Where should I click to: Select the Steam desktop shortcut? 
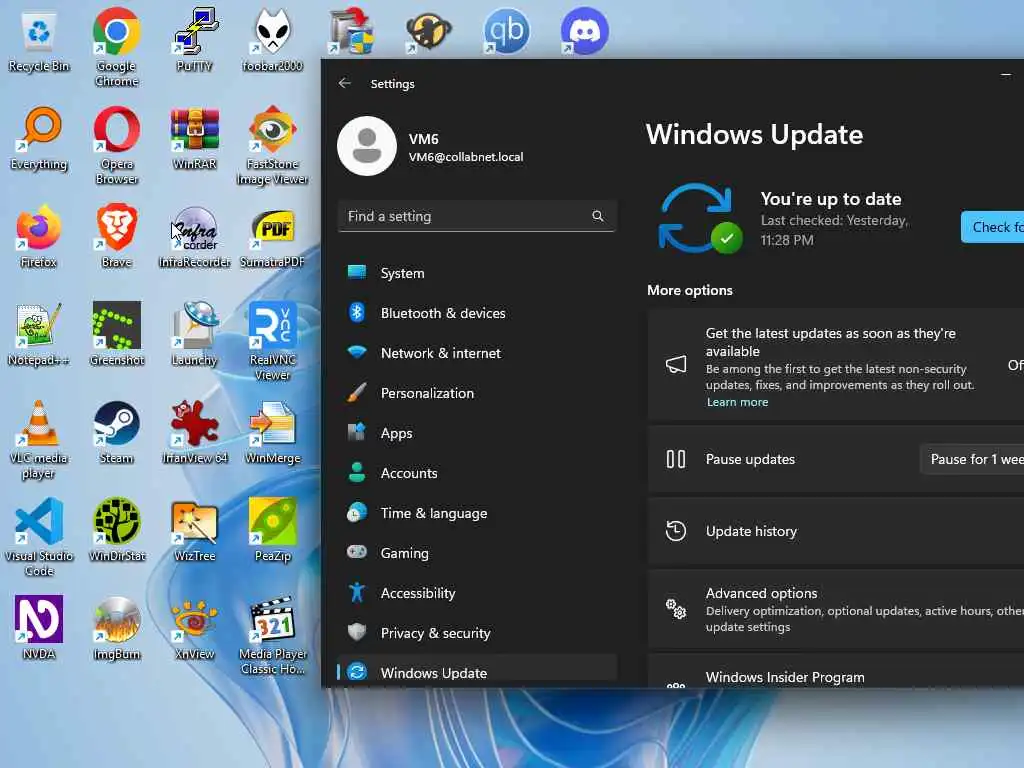coord(116,433)
